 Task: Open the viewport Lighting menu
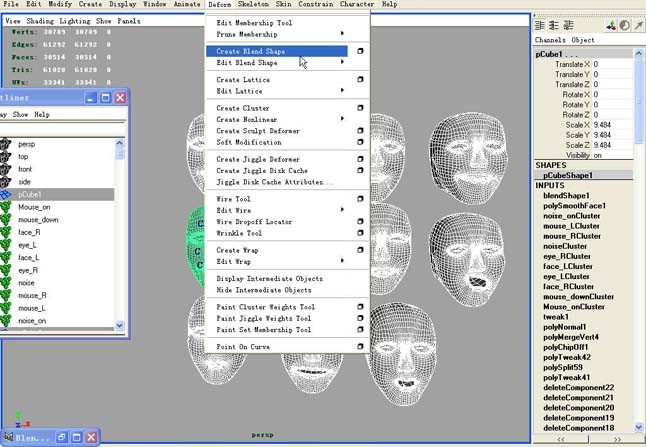tap(75, 21)
